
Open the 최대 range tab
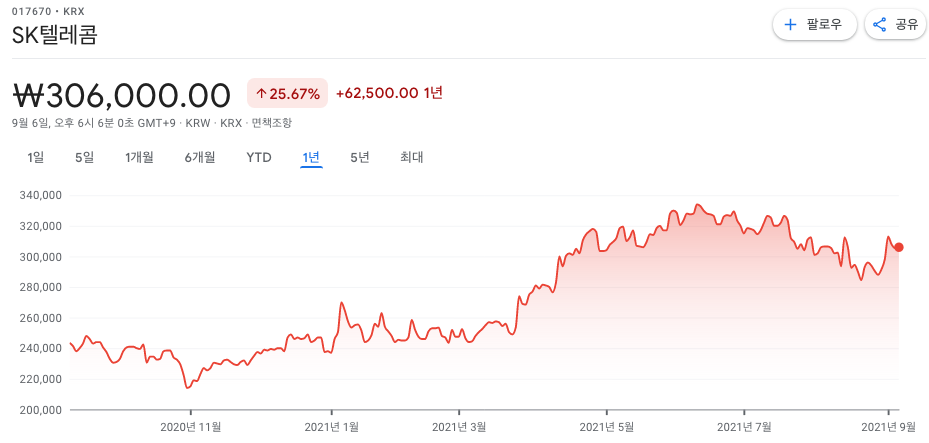point(411,158)
